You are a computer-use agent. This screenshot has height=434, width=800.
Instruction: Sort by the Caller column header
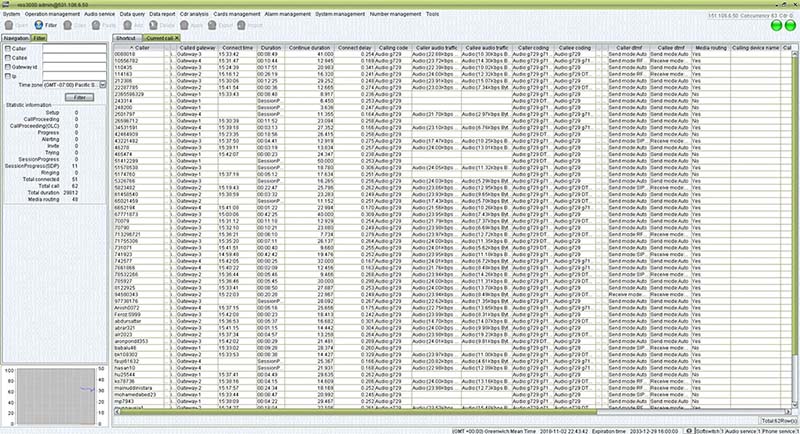pyautogui.click(x=139, y=47)
